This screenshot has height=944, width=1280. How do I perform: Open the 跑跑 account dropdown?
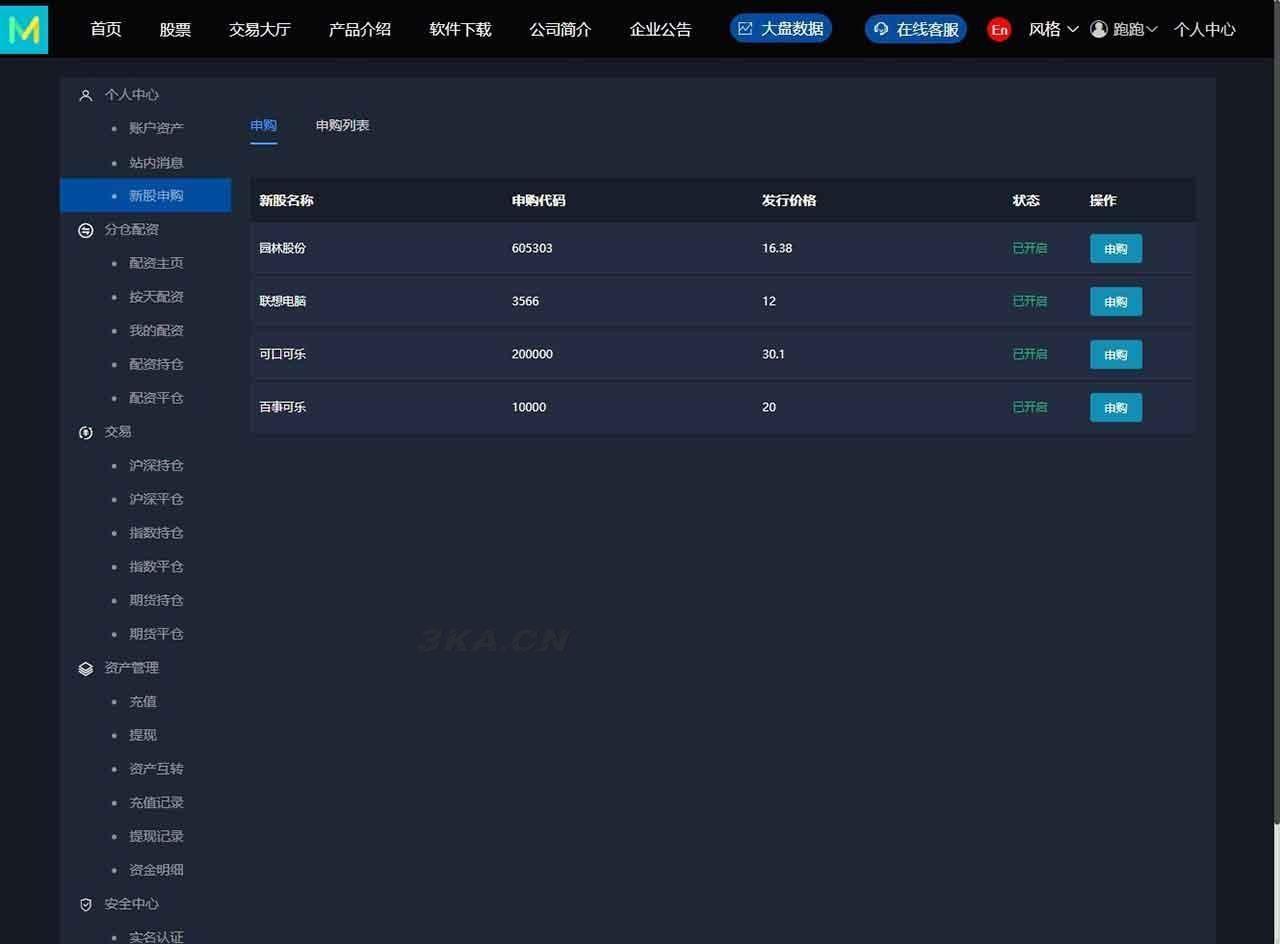1130,29
